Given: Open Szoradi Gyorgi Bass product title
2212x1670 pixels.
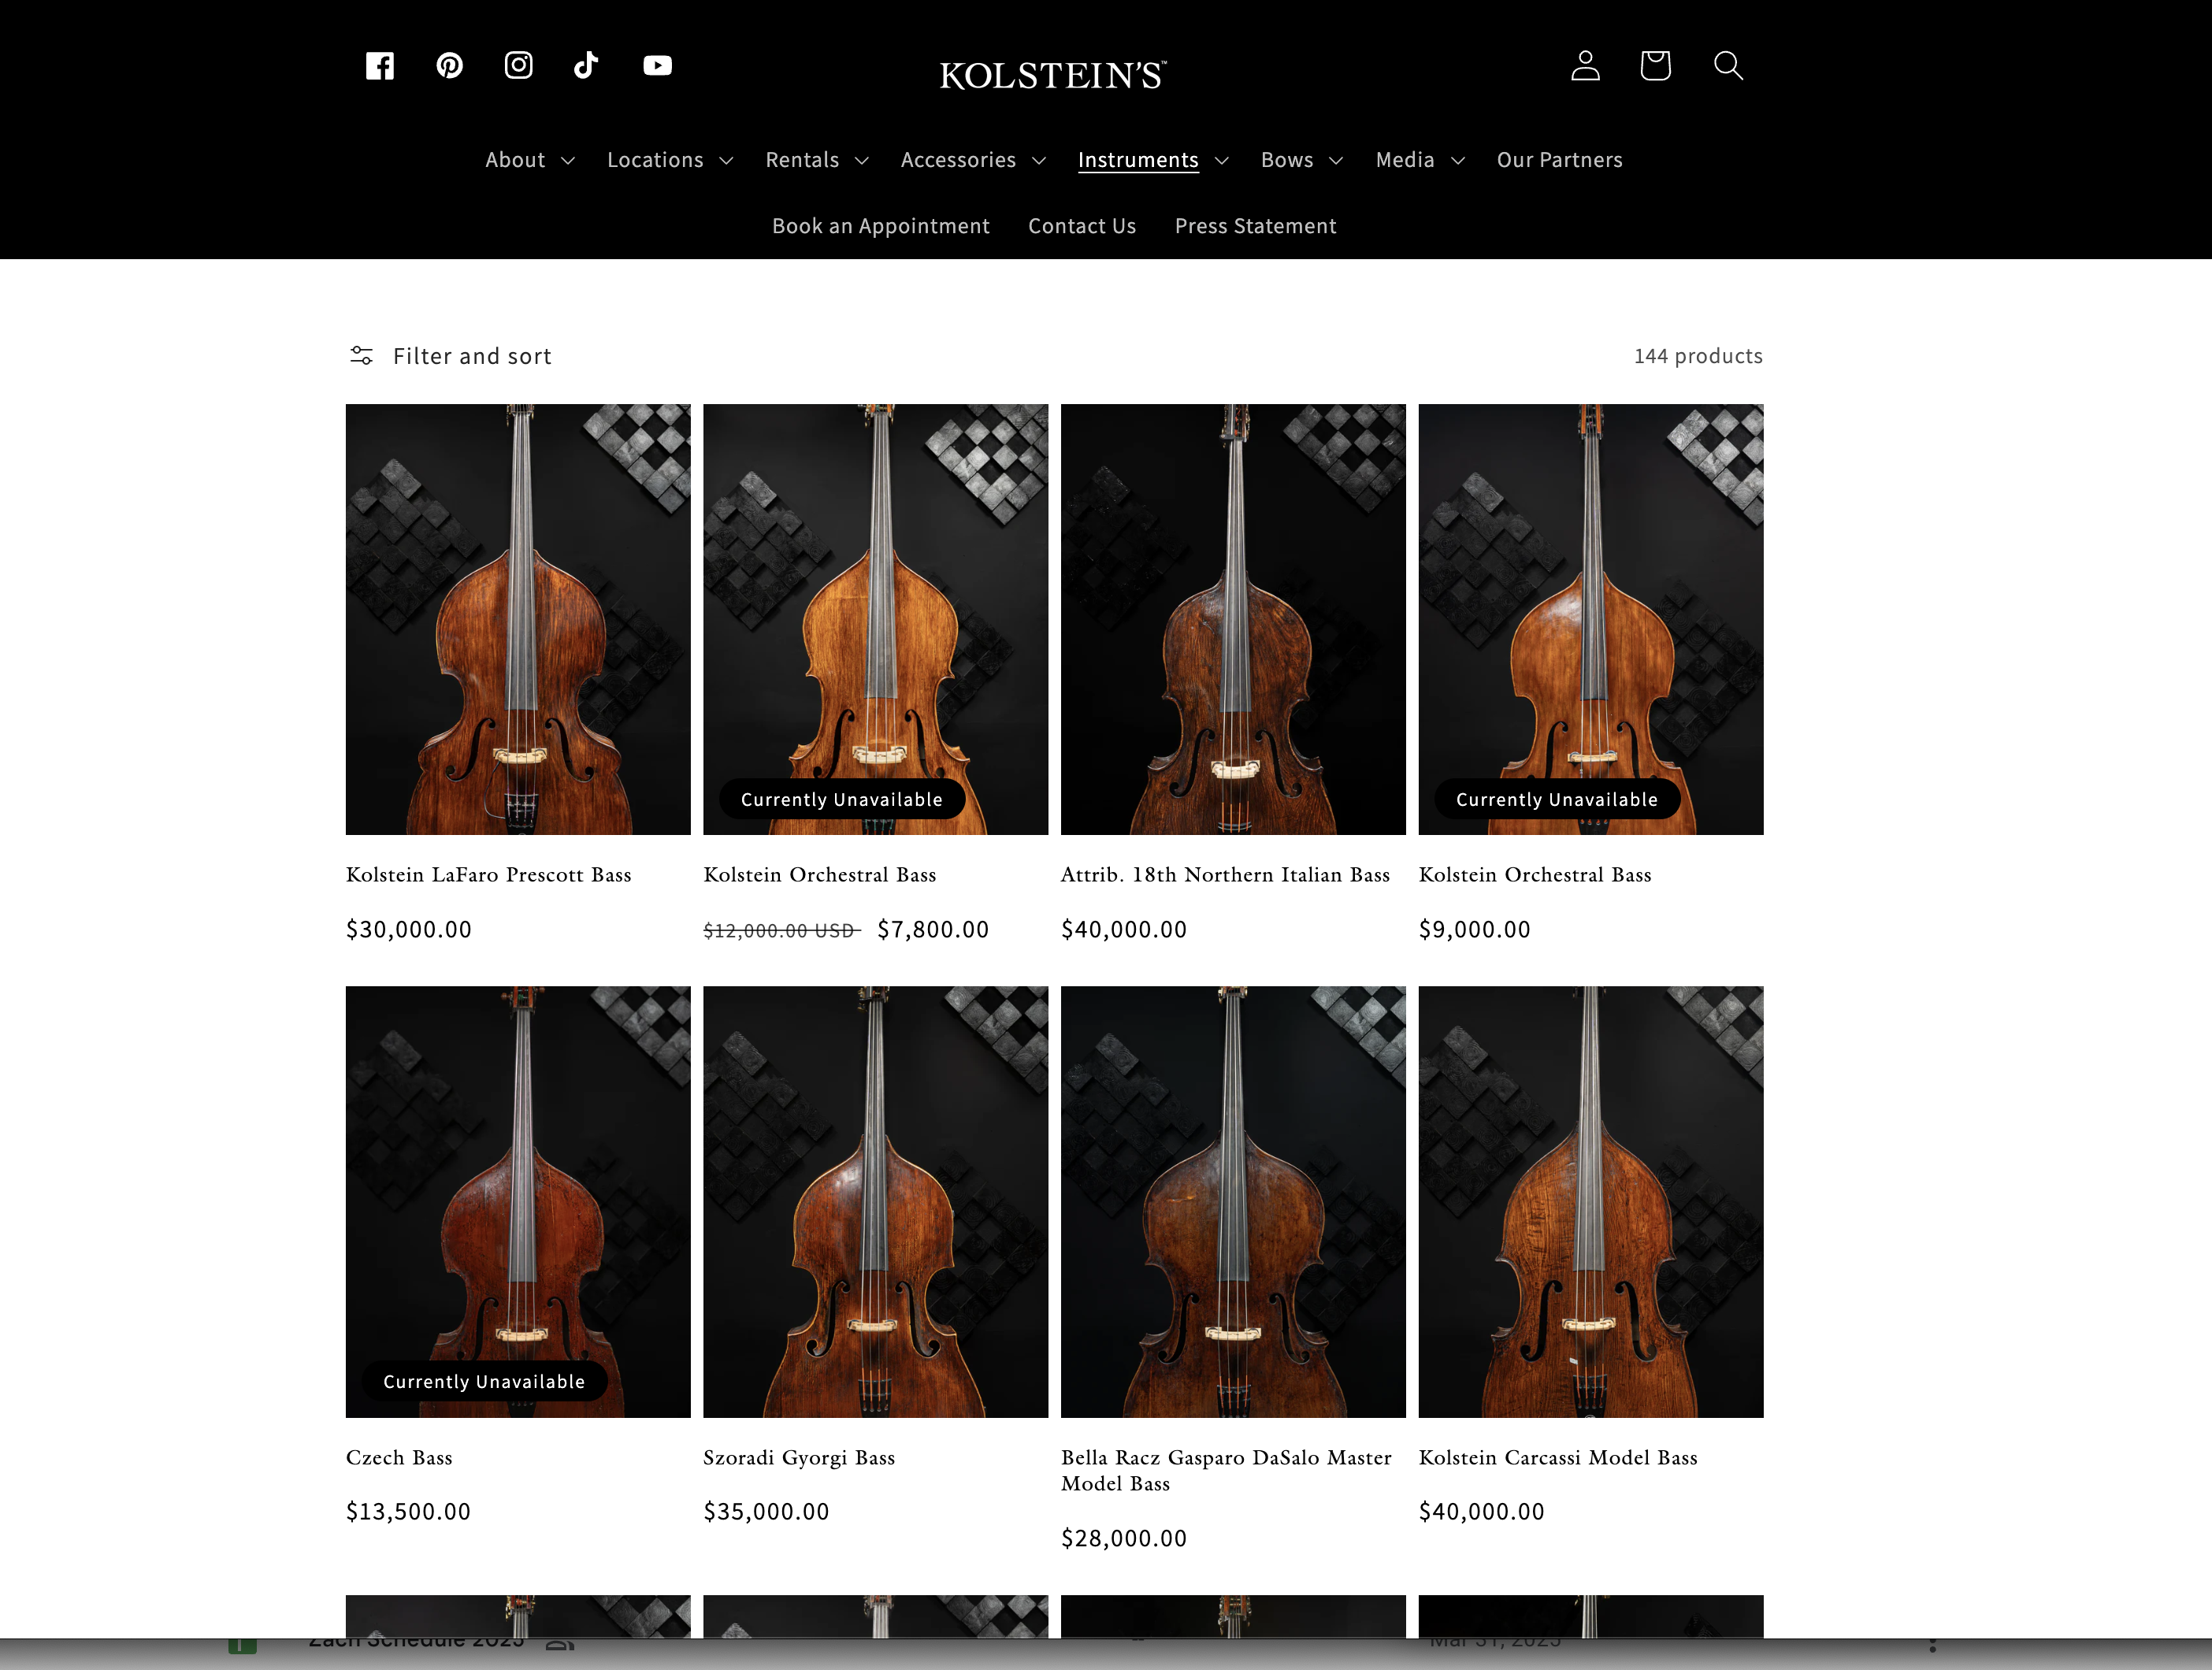Looking at the screenshot, I should pyautogui.click(x=798, y=1457).
